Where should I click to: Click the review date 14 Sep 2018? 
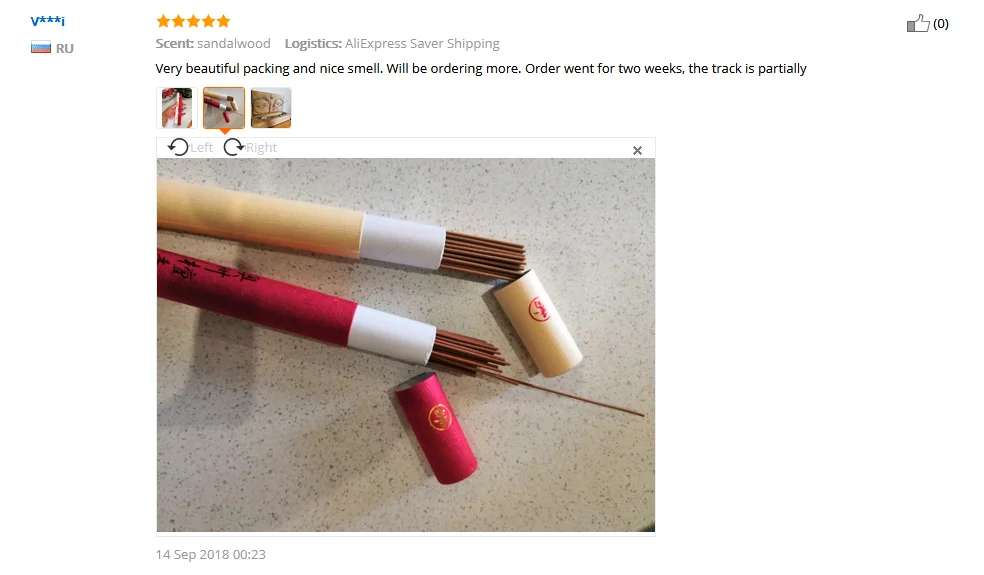click(x=210, y=554)
